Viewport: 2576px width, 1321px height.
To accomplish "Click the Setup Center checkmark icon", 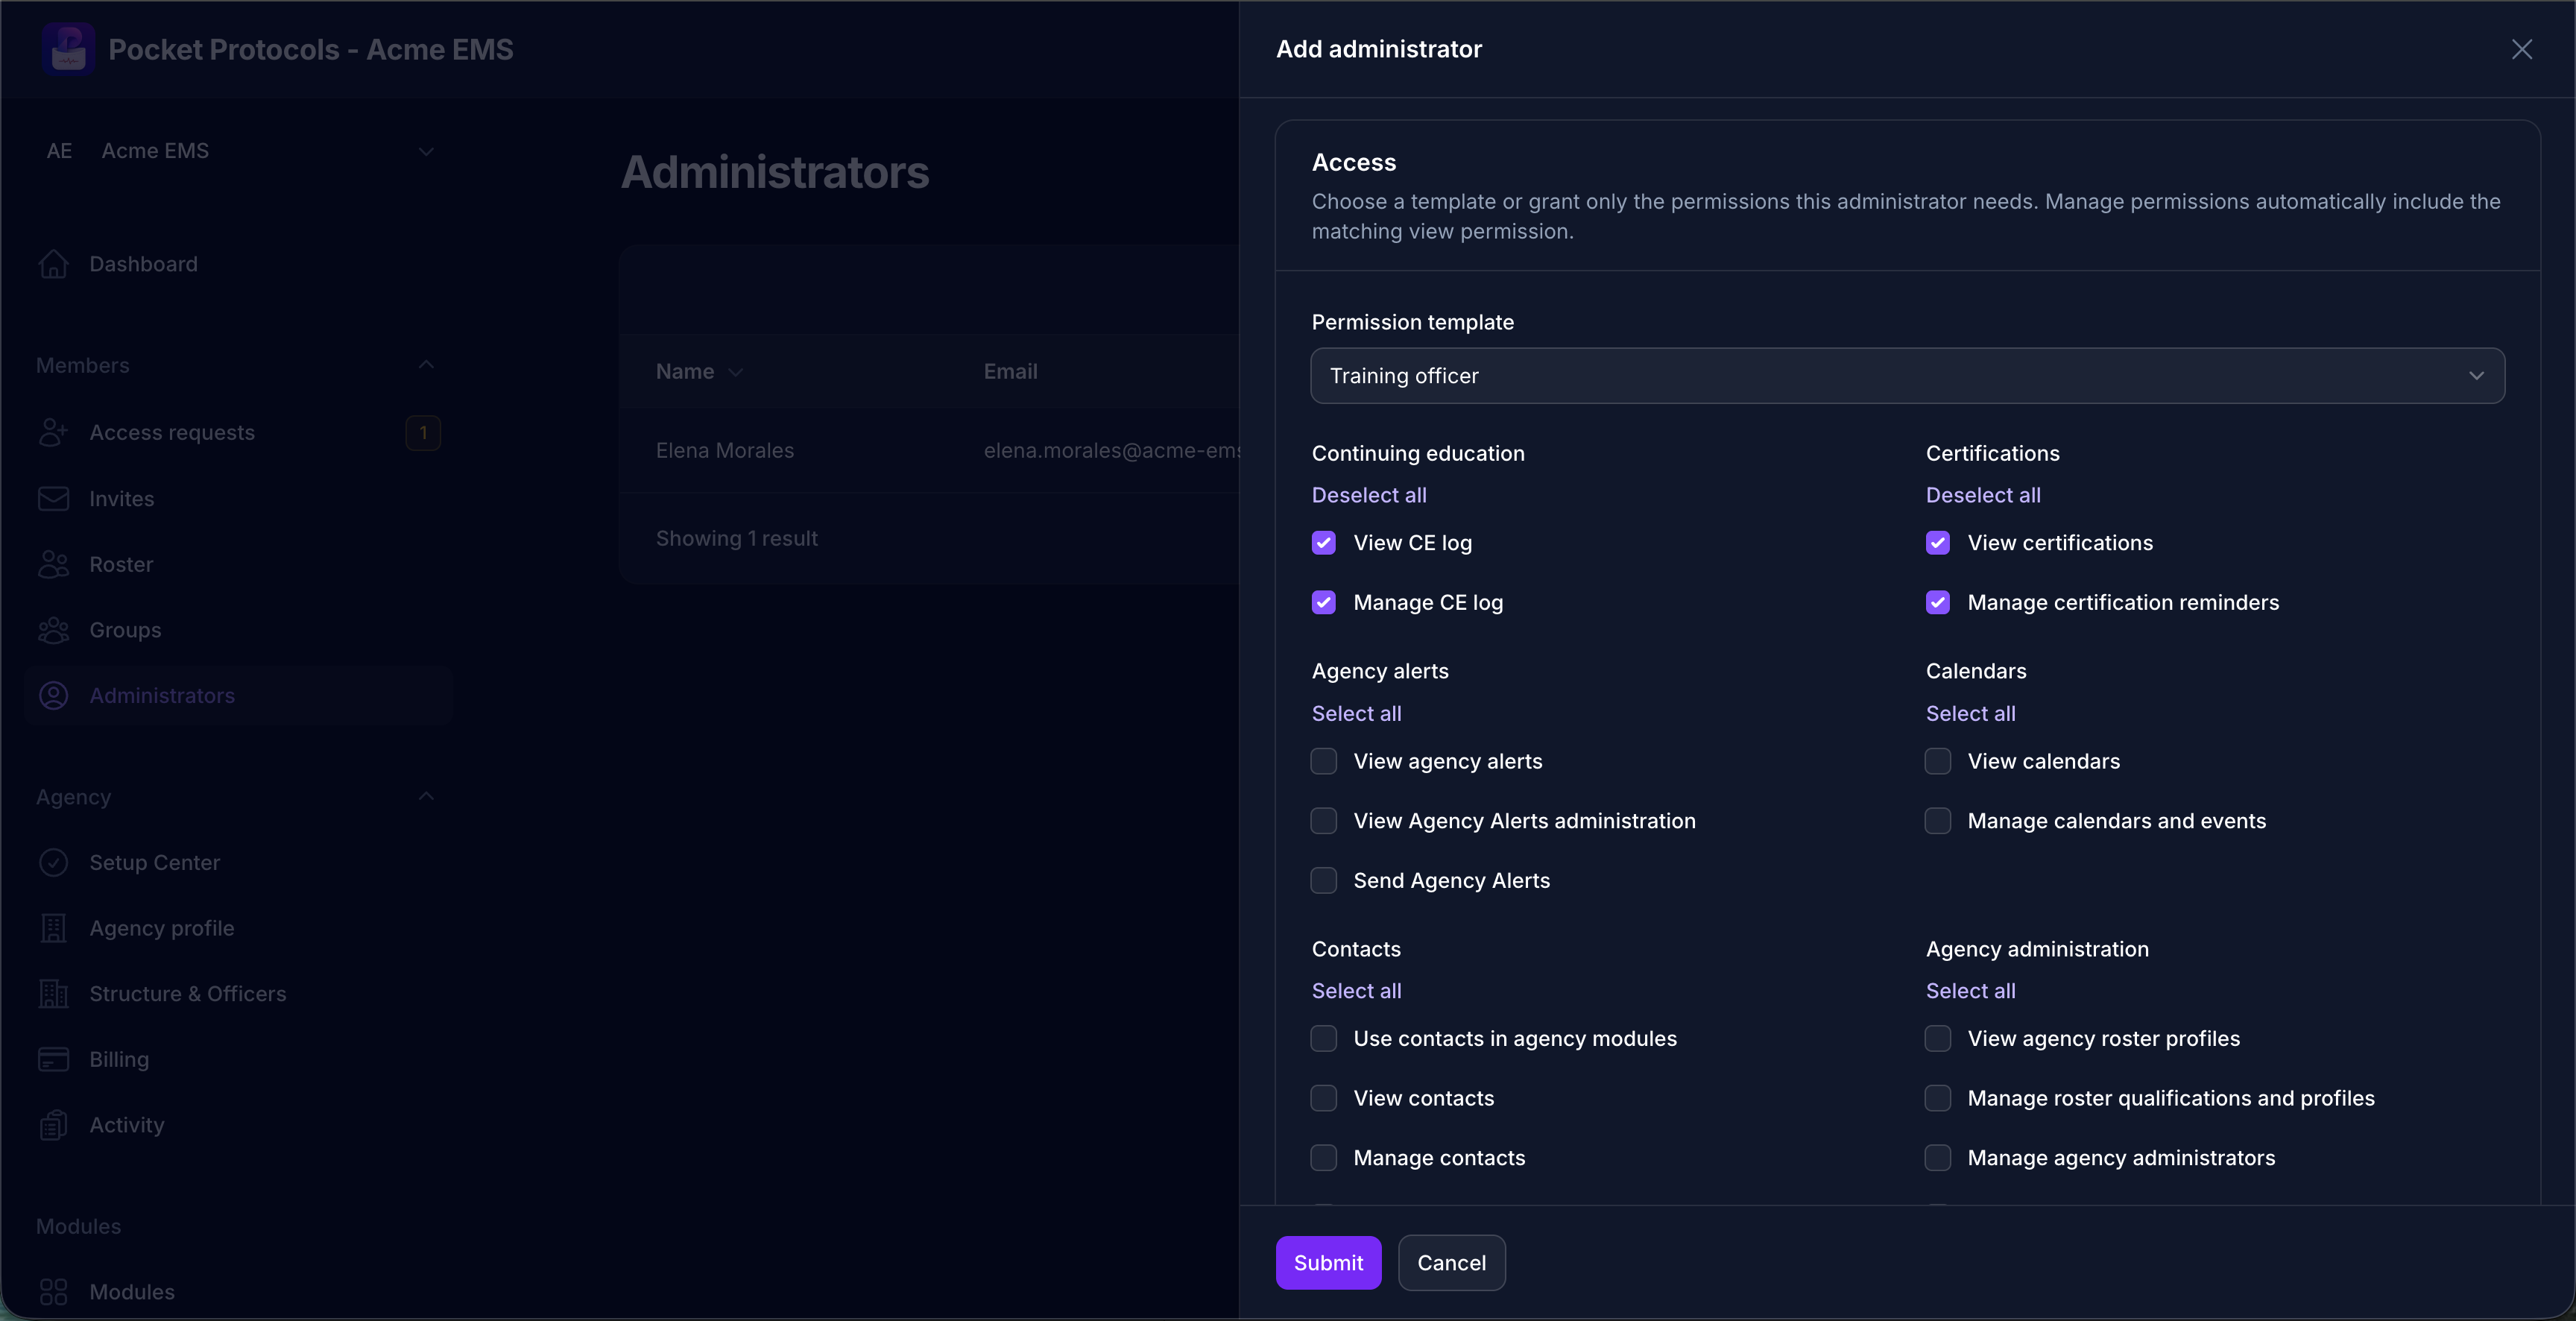I will coord(53,862).
